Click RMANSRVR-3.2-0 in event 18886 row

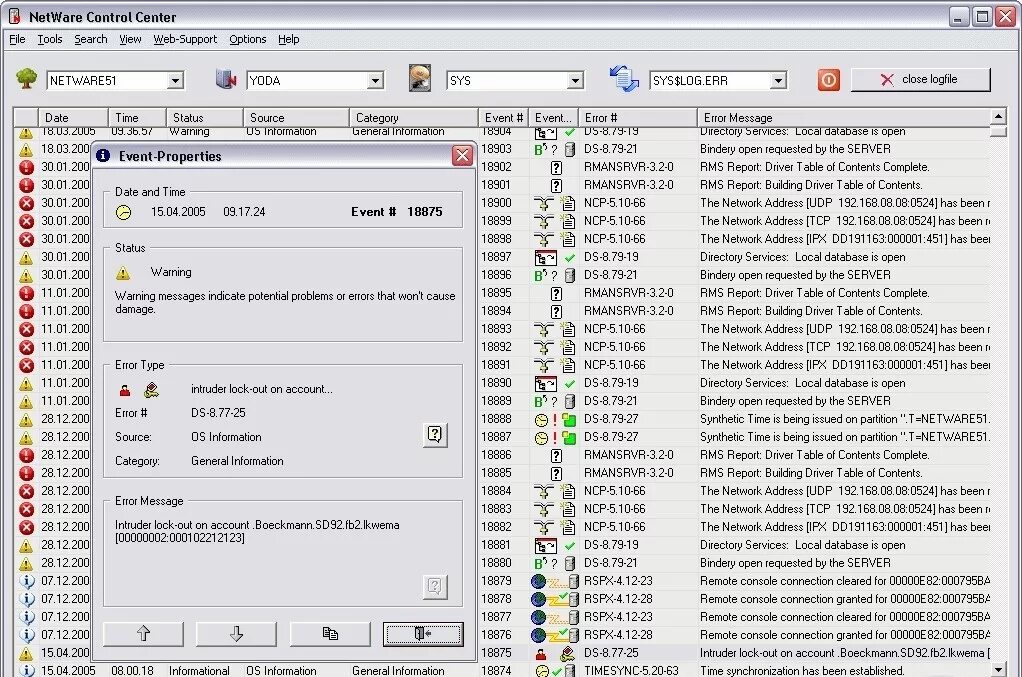point(629,455)
